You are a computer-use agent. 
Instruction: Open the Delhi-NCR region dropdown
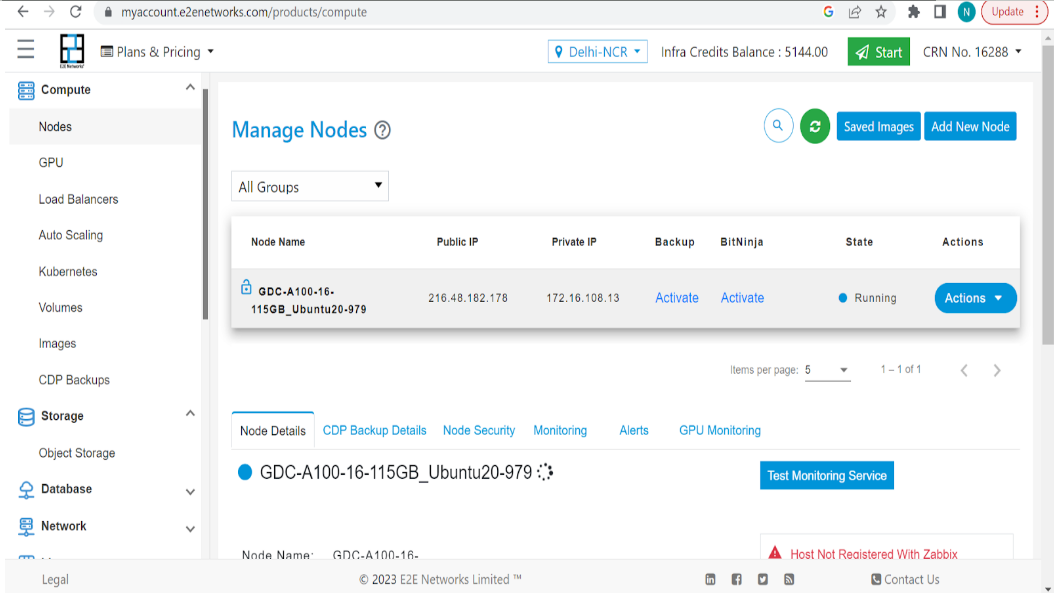598,52
